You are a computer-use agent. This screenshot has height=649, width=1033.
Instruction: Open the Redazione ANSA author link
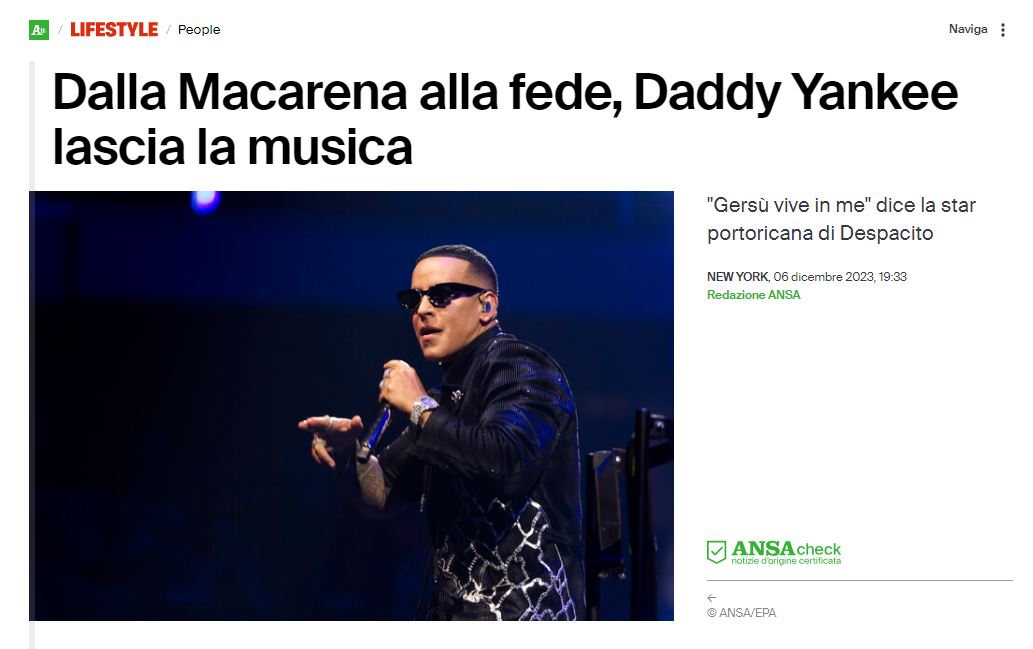click(x=754, y=295)
